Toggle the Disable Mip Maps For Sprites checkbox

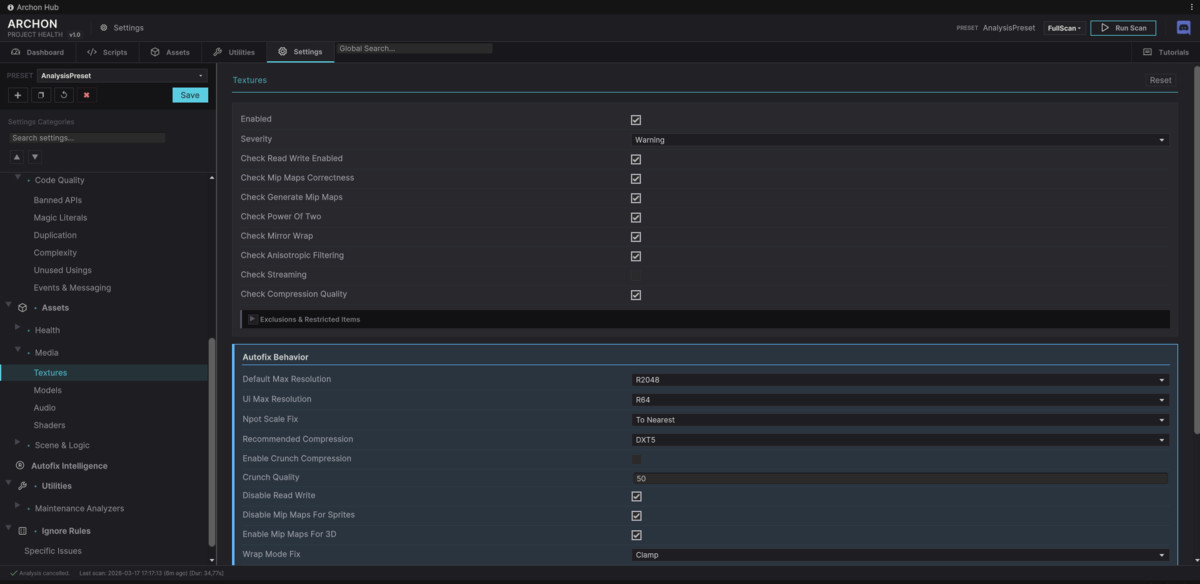(636, 516)
